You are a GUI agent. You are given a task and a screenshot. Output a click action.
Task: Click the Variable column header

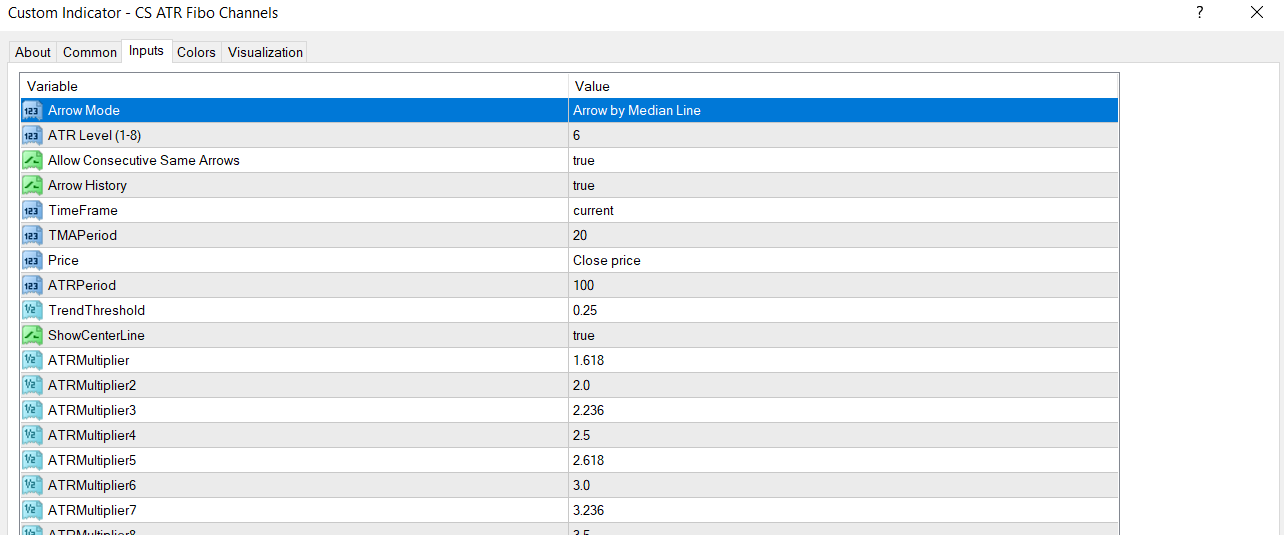(x=294, y=86)
